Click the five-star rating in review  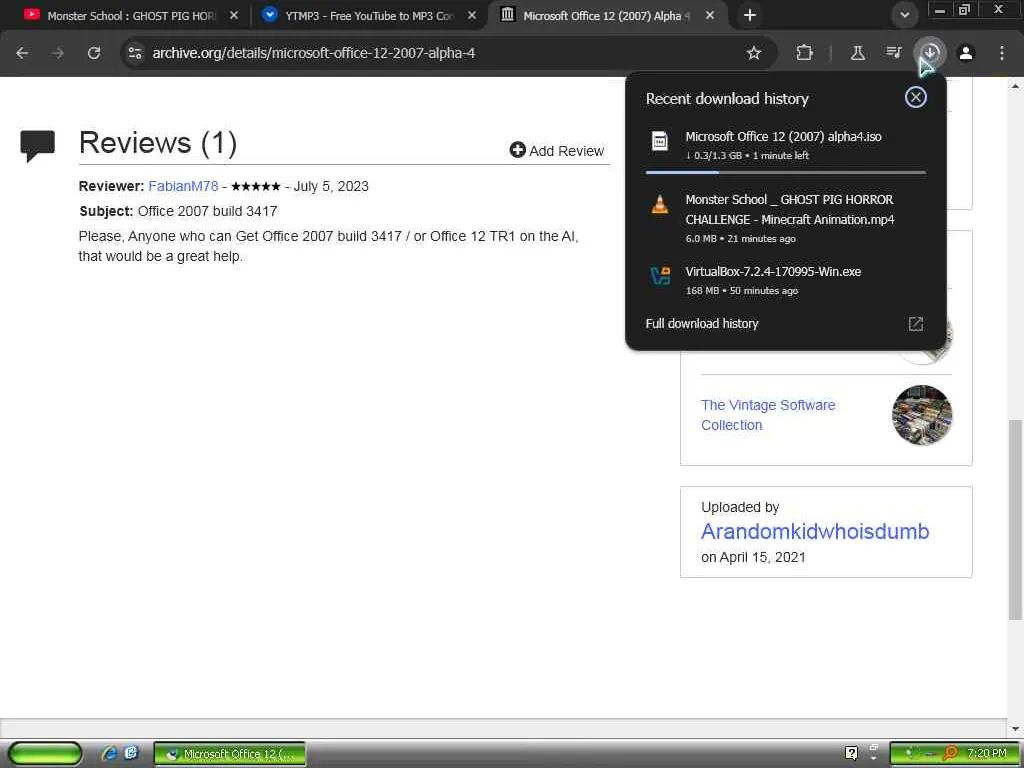(x=255, y=186)
